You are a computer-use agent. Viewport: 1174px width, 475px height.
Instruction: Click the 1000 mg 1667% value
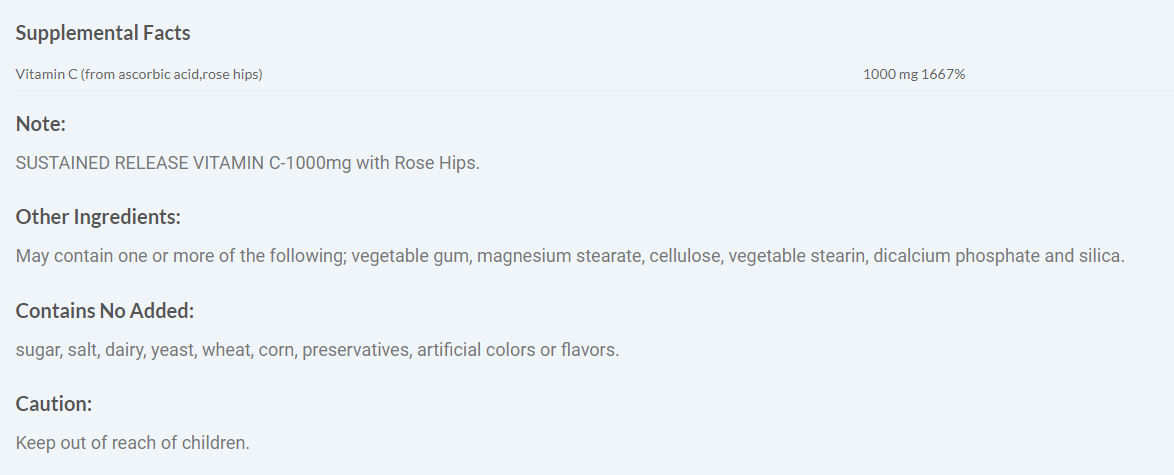click(913, 74)
